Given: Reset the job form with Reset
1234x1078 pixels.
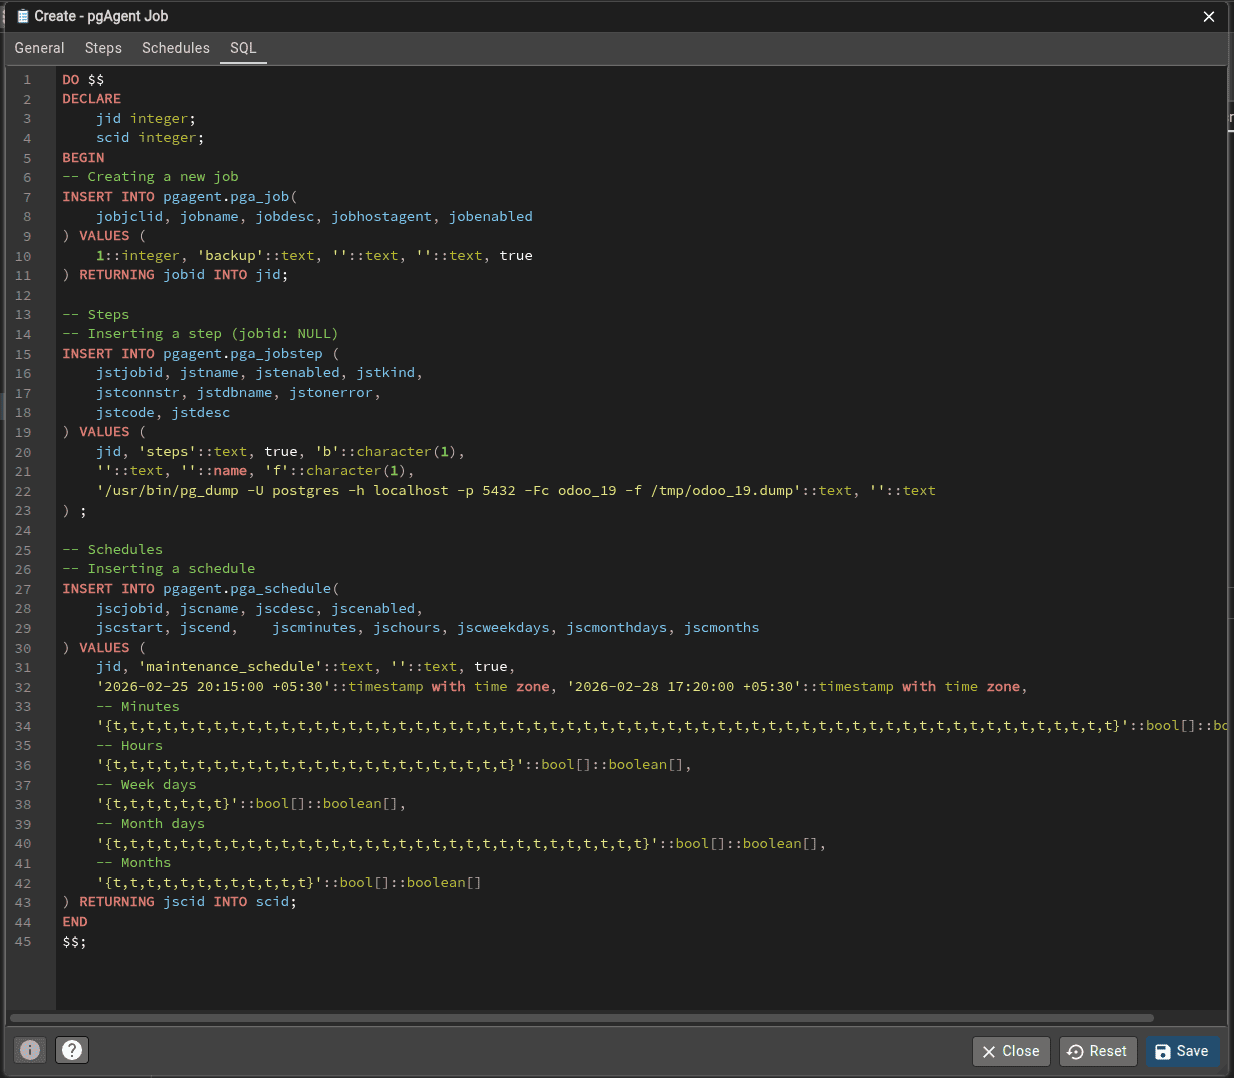Looking at the screenshot, I should [x=1097, y=1051].
